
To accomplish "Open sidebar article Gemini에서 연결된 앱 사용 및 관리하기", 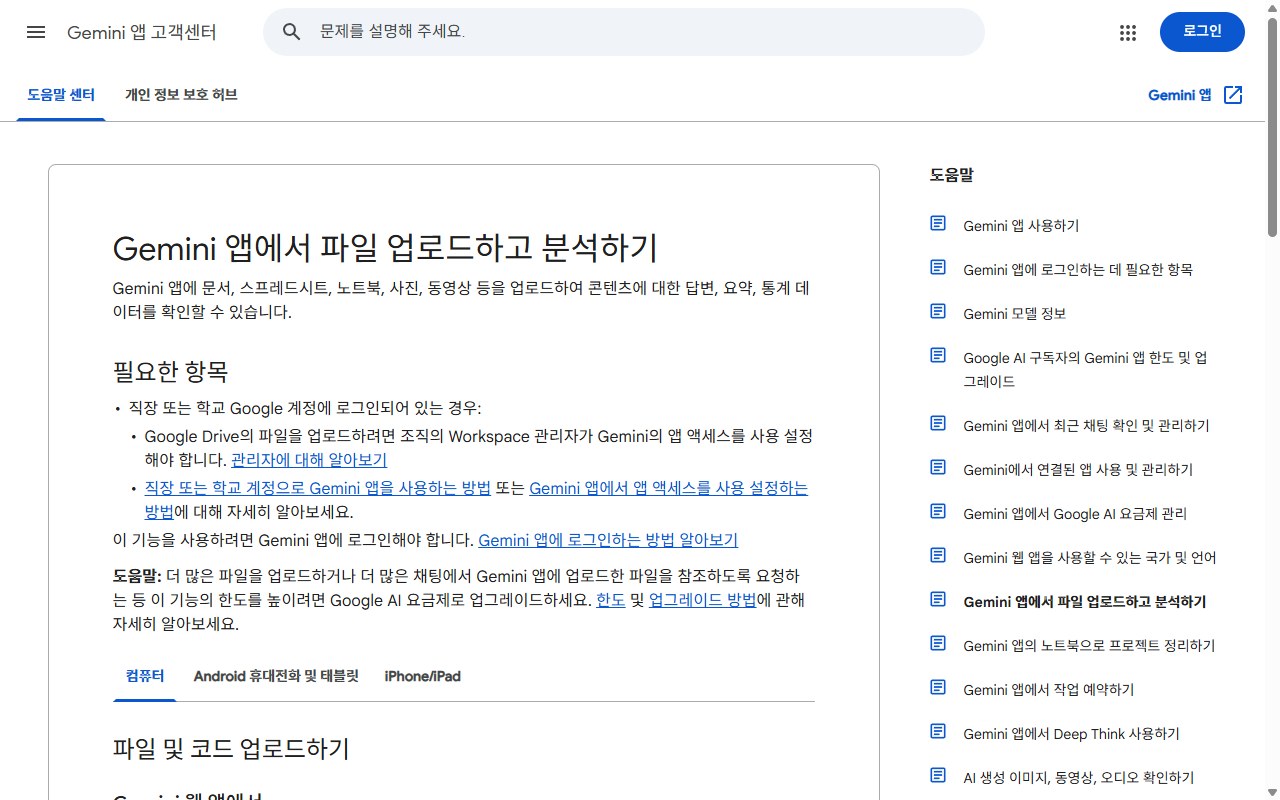I will [x=1078, y=469].
